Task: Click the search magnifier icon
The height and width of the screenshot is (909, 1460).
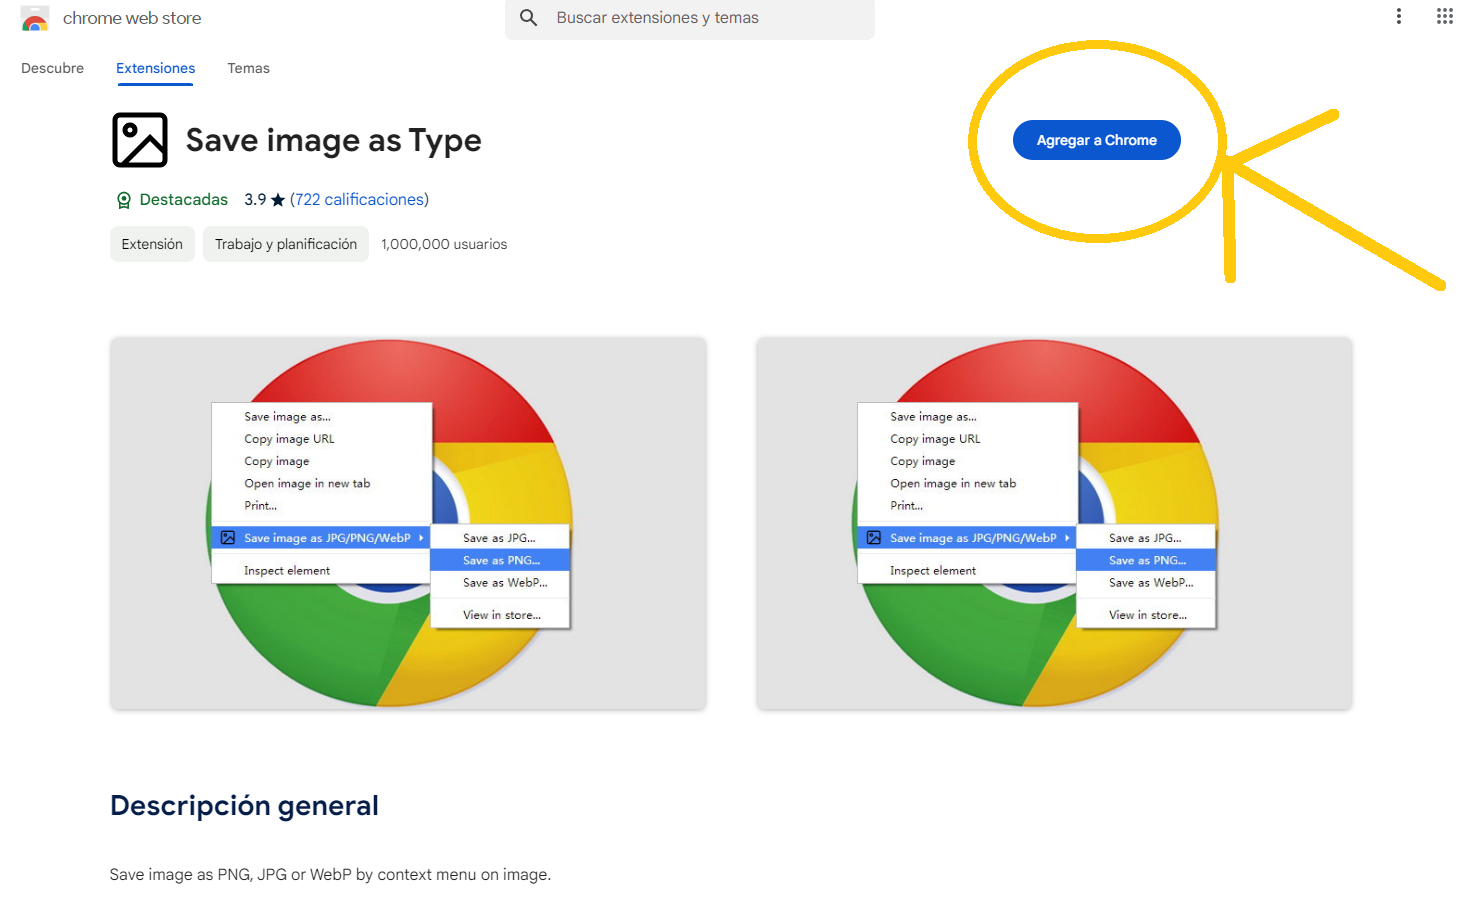Action: (529, 18)
